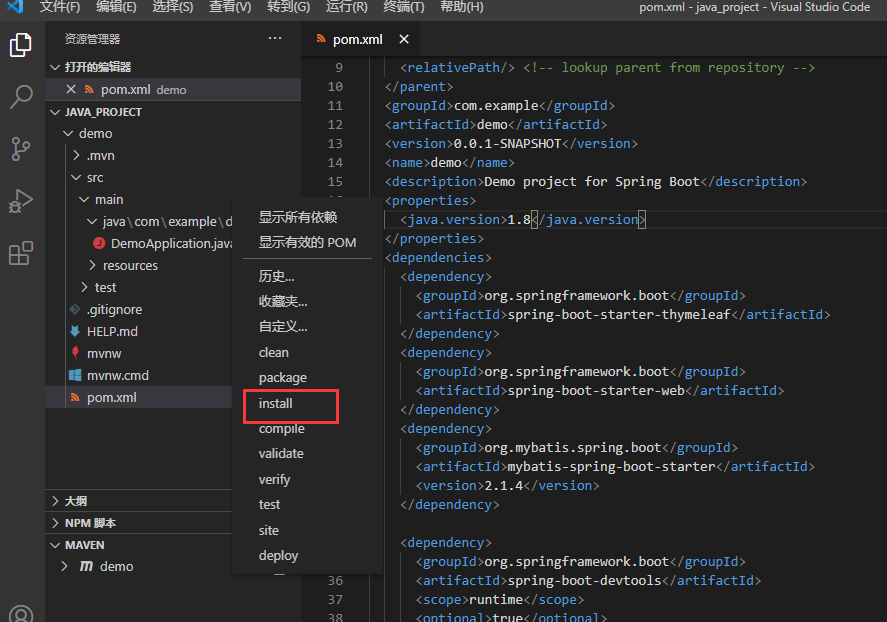The height and width of the screenshot is (622, 887).
Task: Choose 显示有效的 POM in the context menu
Action: [307, 243]
